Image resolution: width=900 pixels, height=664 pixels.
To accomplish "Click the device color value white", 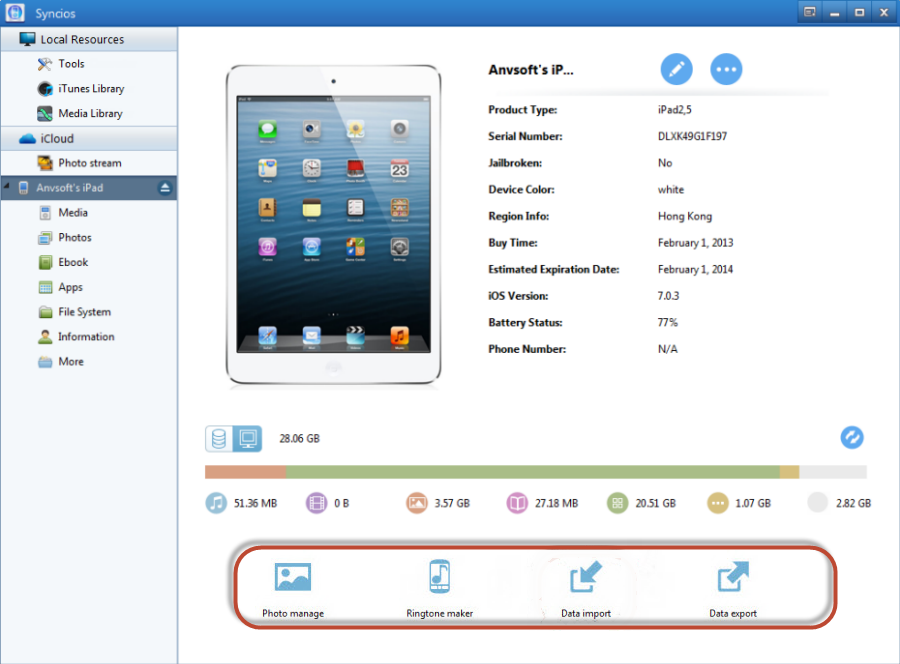I will [x=671, y=189].
